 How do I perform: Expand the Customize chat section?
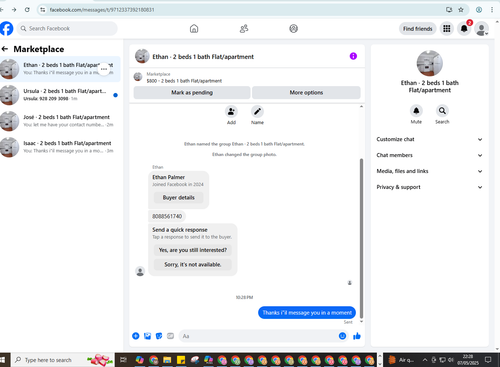coord(430,139)
